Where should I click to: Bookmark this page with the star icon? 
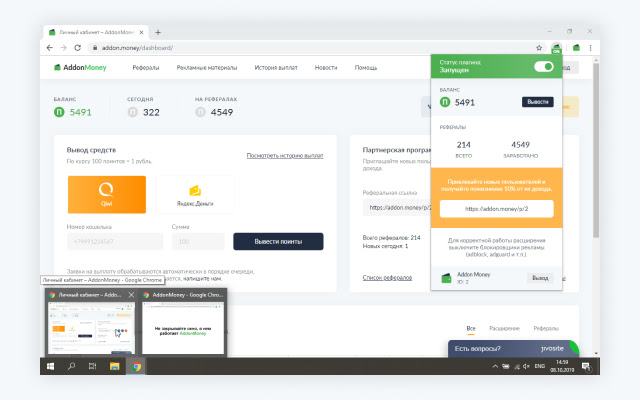[x=536, y=47]
